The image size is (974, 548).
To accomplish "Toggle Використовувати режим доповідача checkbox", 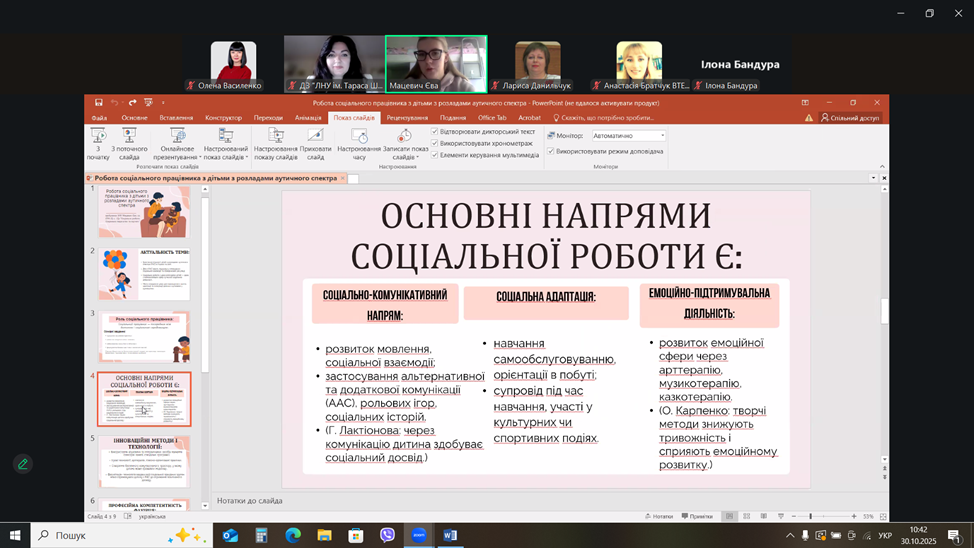I will pos(551,151).
